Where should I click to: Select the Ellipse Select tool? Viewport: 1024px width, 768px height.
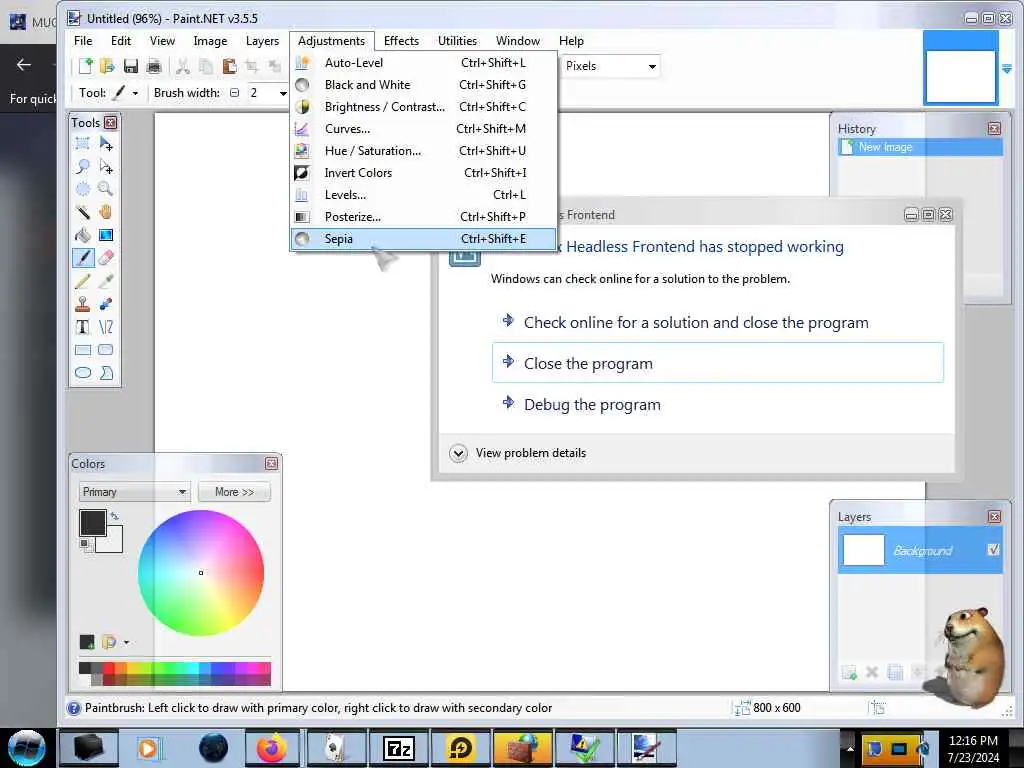click(x=83, y=189)
